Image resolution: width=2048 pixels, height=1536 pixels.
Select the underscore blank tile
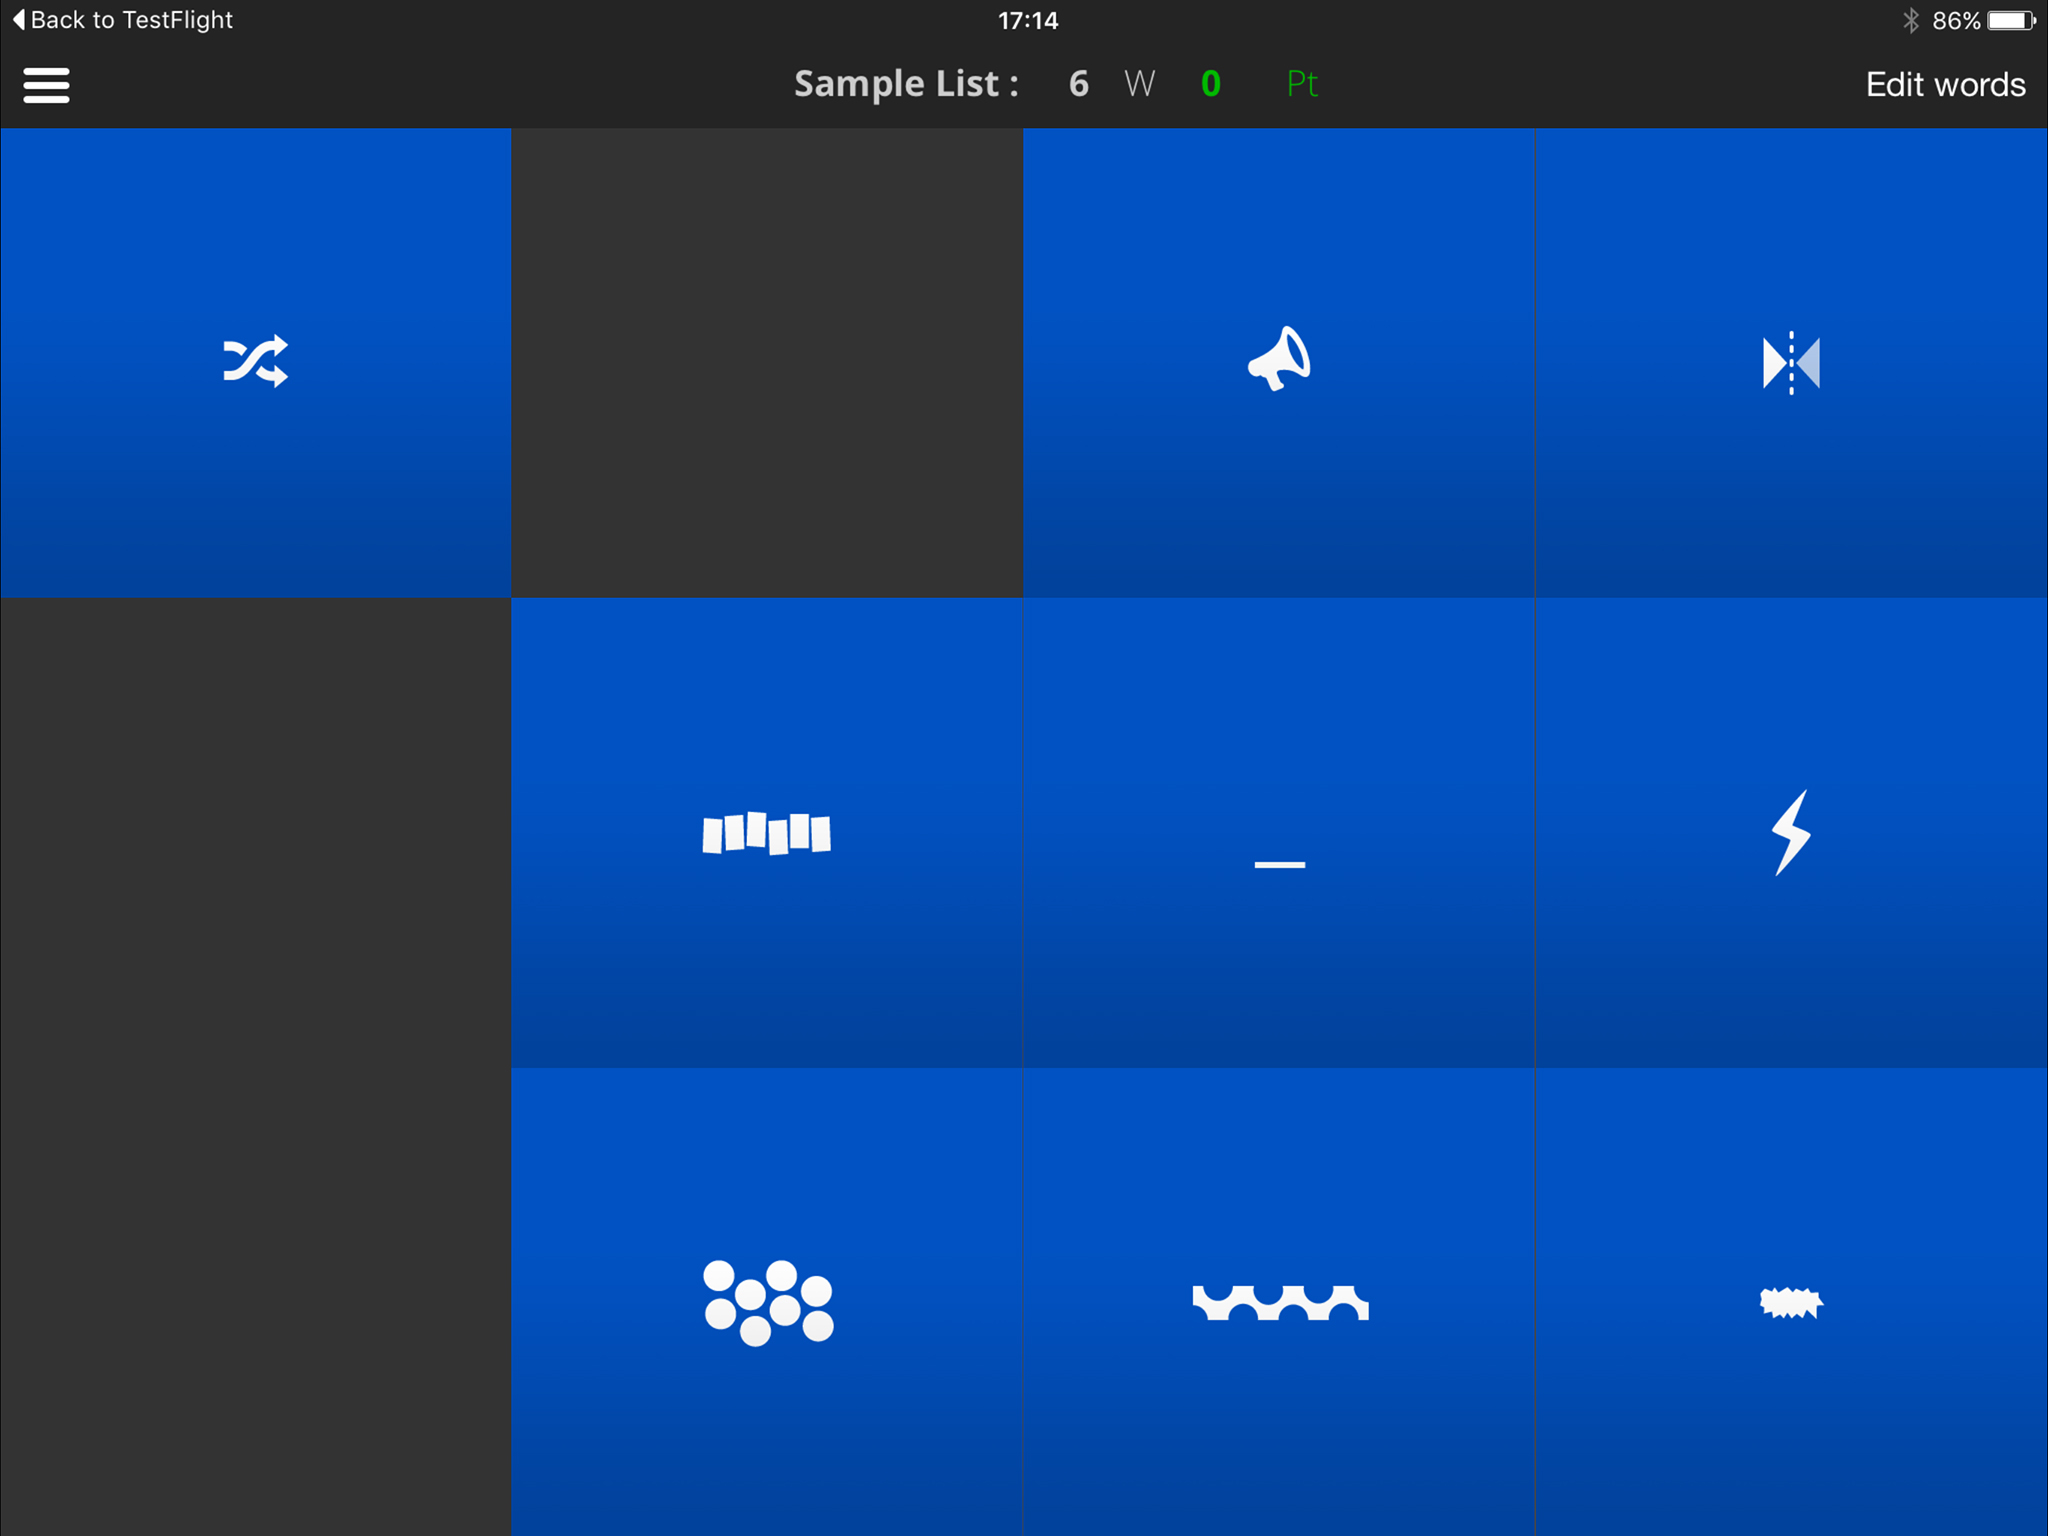1279,832
